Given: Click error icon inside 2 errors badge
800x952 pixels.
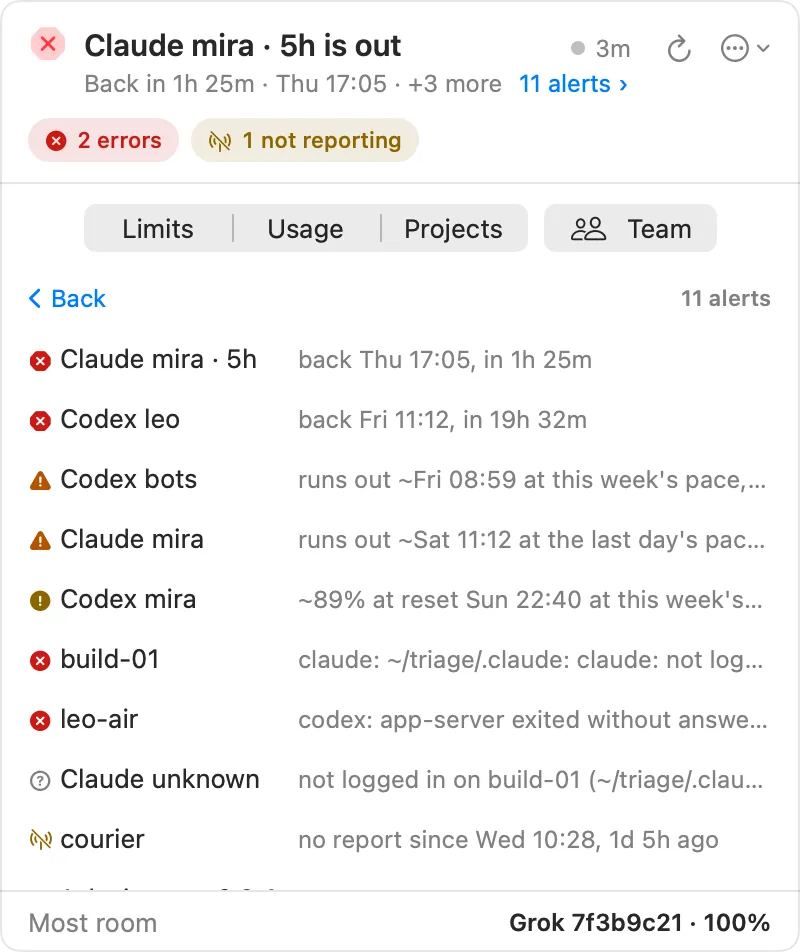Looking at the screenshot, I should tap(56, 141).
